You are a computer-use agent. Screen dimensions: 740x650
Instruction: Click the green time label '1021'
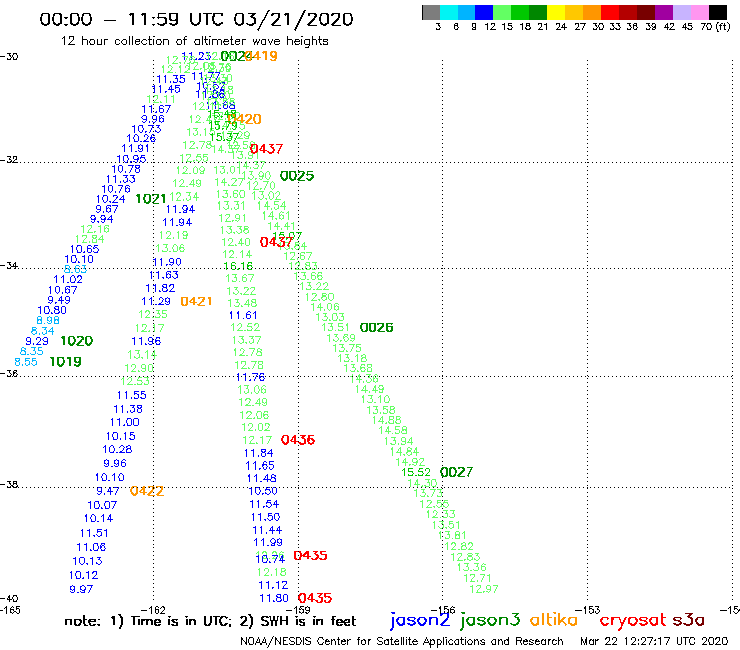151,199
